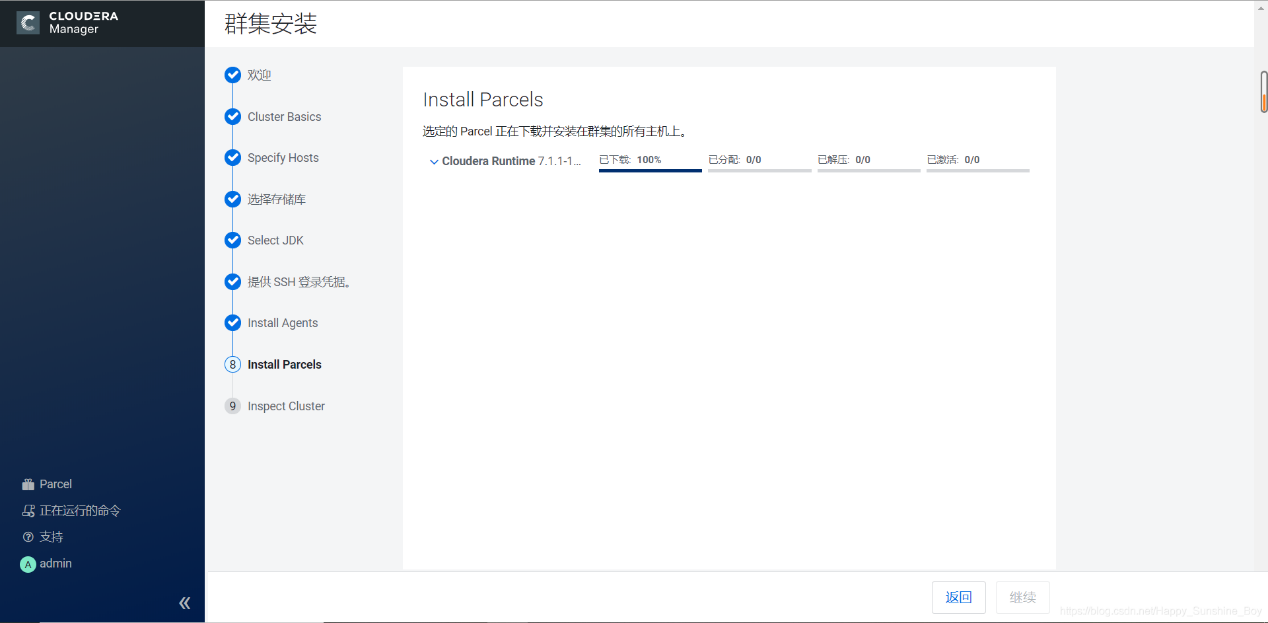Click the admin user avatar icon

click(28, 564)
